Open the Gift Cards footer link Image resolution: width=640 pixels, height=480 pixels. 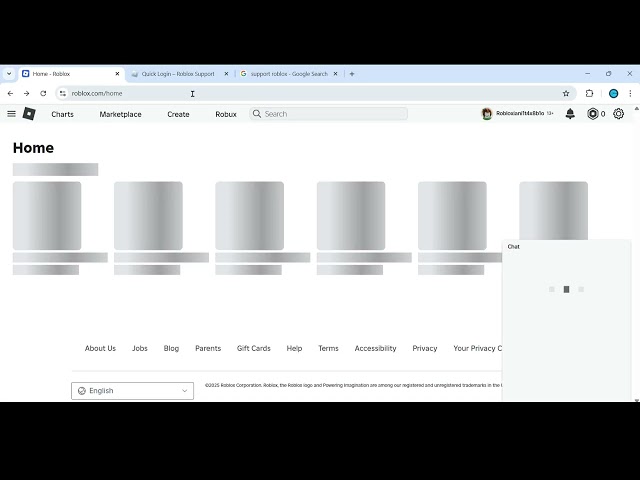pyautogui.click(x=253, y=348)
